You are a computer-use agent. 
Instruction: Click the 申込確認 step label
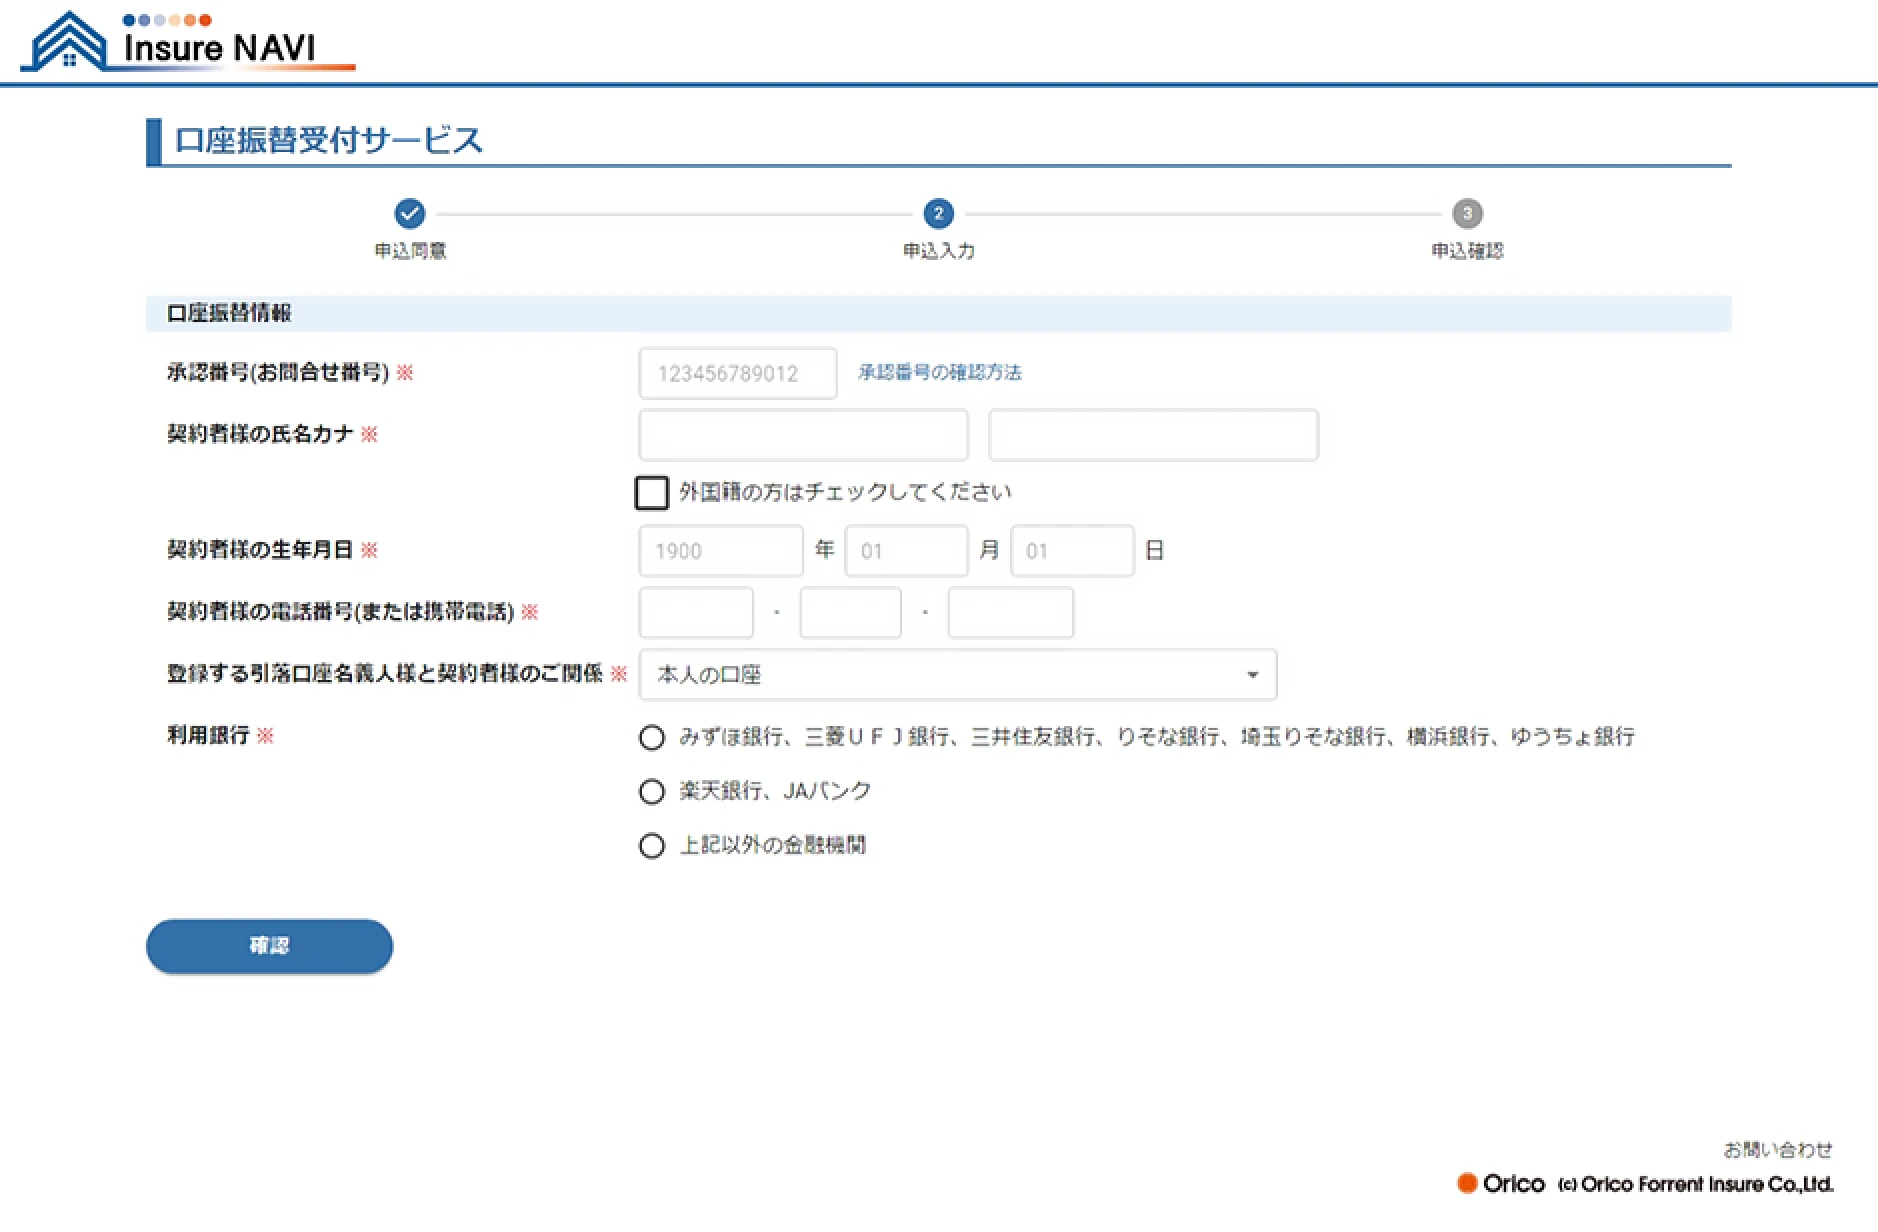[x=1468, y=251]
